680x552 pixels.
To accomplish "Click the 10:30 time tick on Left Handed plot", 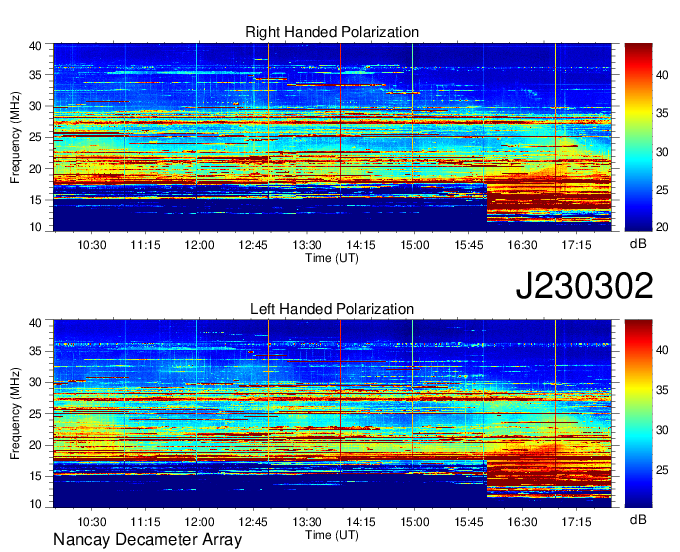I will (92, 522).
